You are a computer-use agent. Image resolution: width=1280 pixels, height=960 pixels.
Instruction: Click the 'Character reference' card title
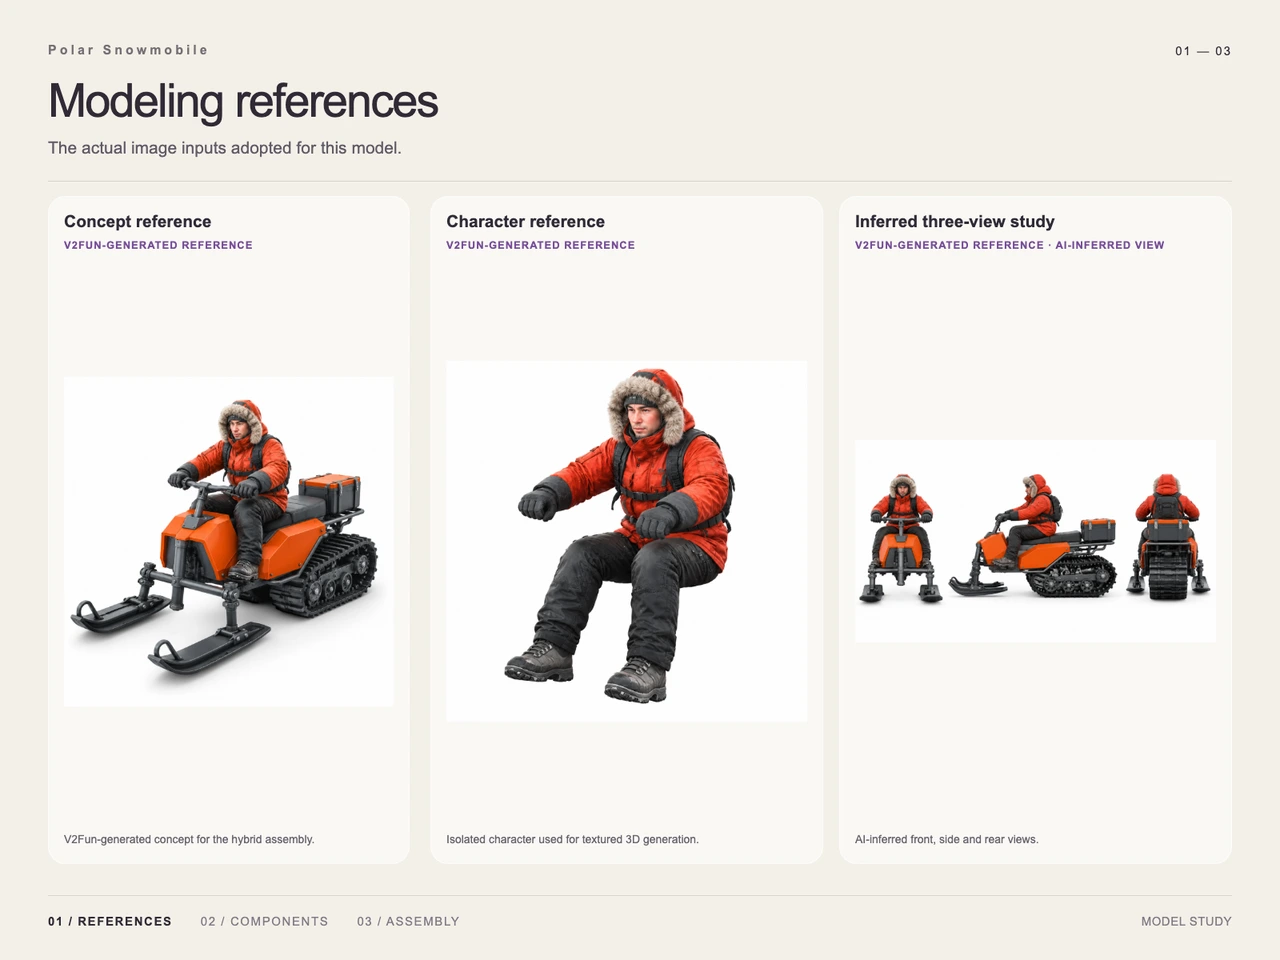[525, 222]
